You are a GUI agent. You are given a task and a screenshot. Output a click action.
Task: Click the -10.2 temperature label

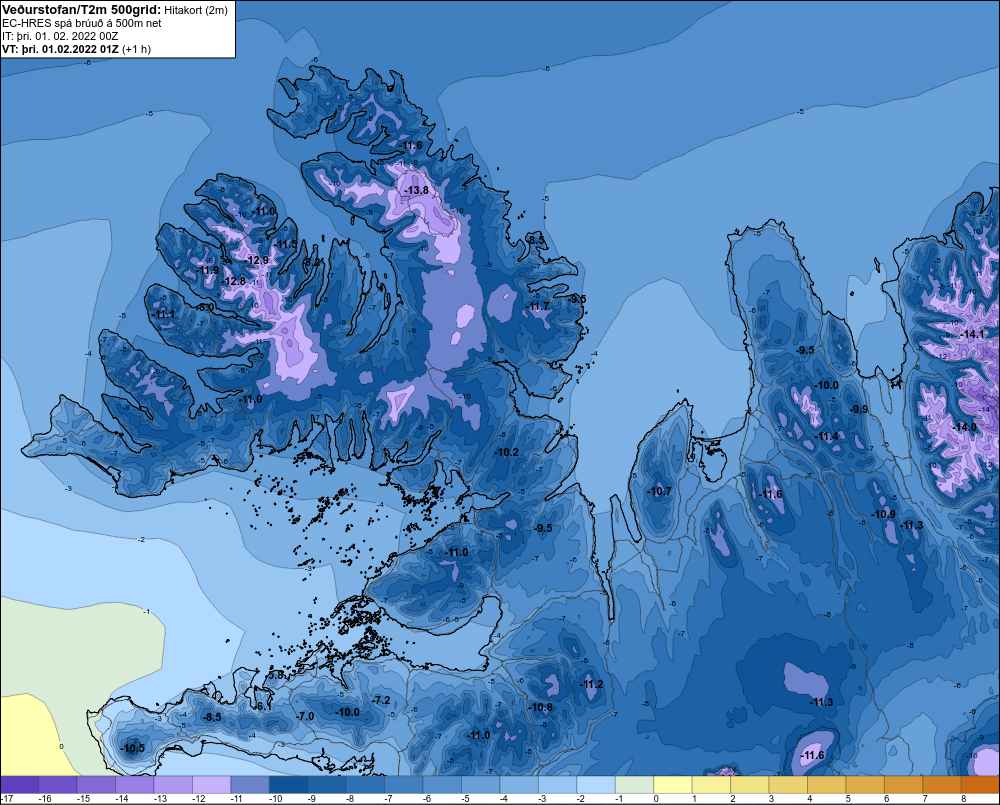tap(507, 452)
